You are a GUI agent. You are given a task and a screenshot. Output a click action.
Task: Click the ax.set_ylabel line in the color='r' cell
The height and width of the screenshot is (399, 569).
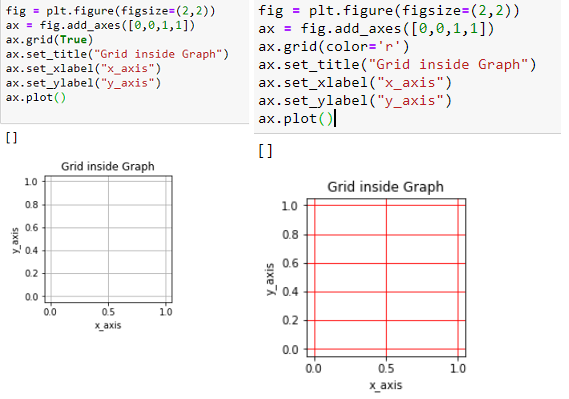355,100
